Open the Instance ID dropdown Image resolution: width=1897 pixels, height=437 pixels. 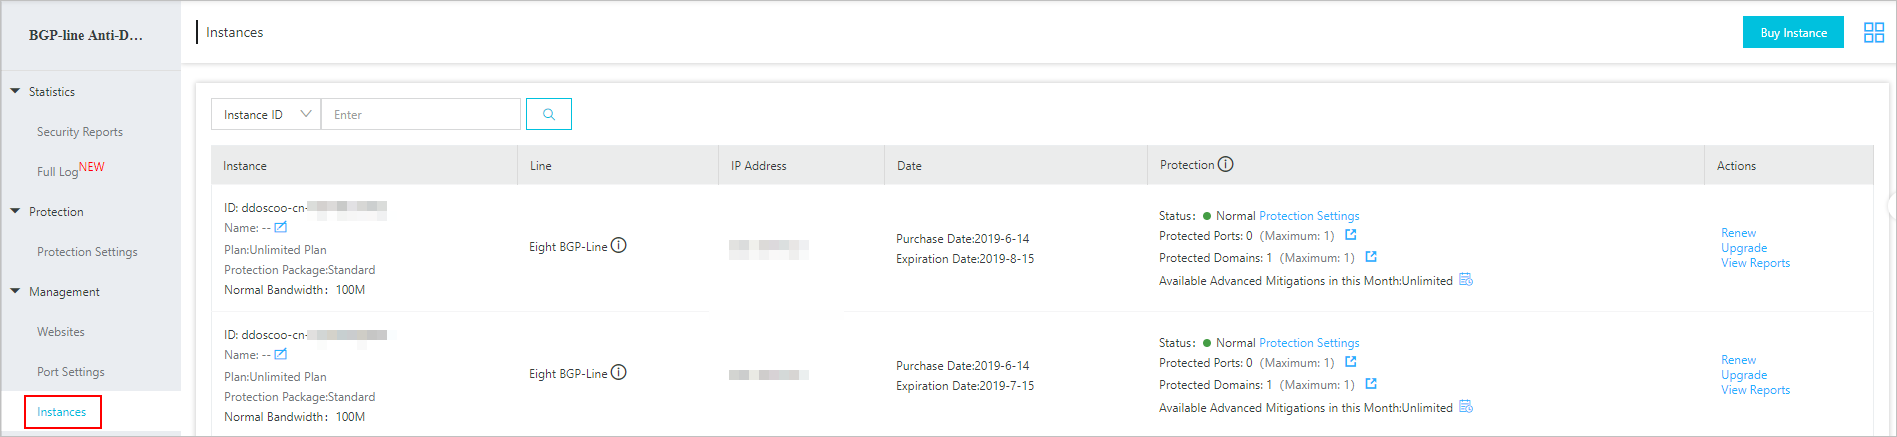coord(266,114)
